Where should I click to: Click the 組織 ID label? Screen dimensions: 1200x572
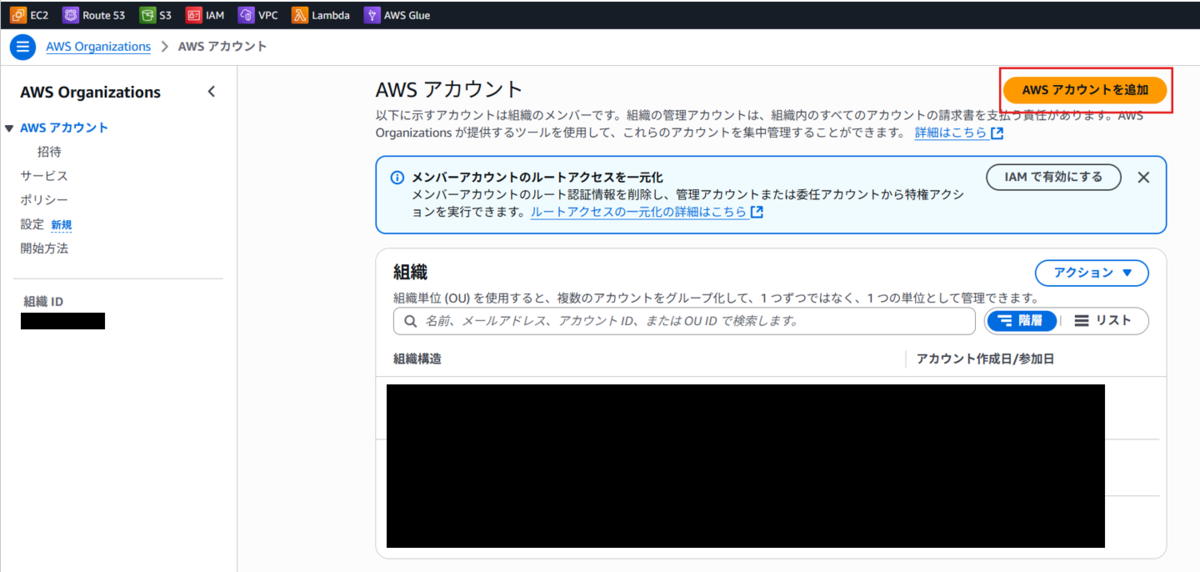pyautogui.click(x=43, y=302)
